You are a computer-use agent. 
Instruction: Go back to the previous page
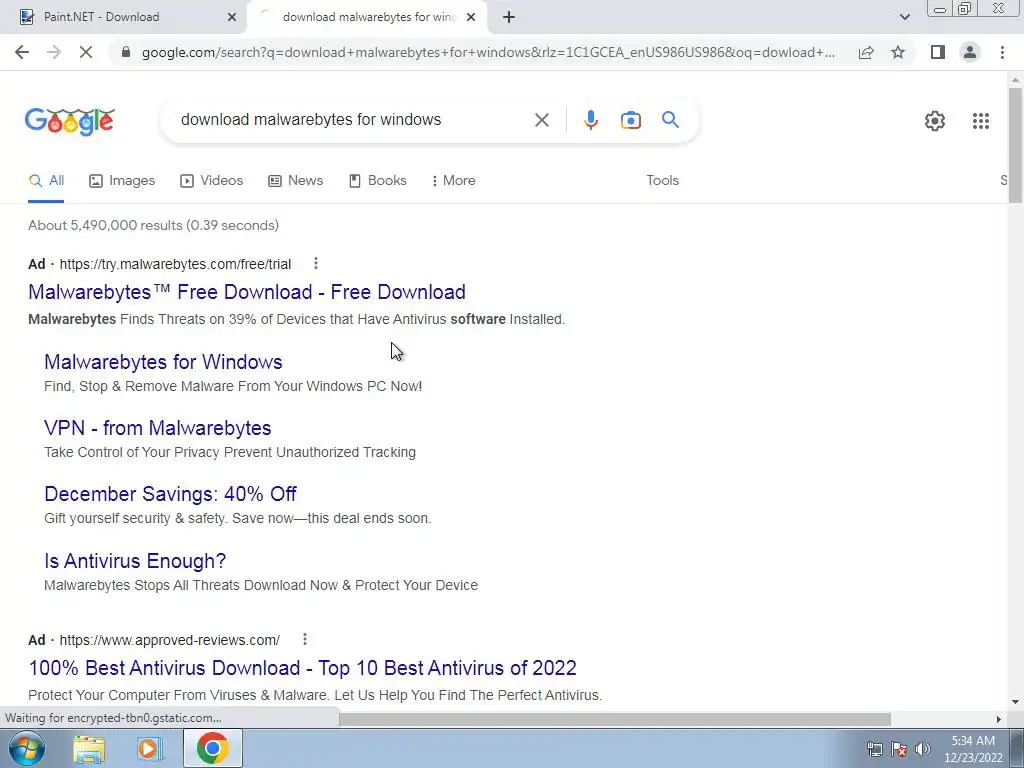tap(22, 52)
